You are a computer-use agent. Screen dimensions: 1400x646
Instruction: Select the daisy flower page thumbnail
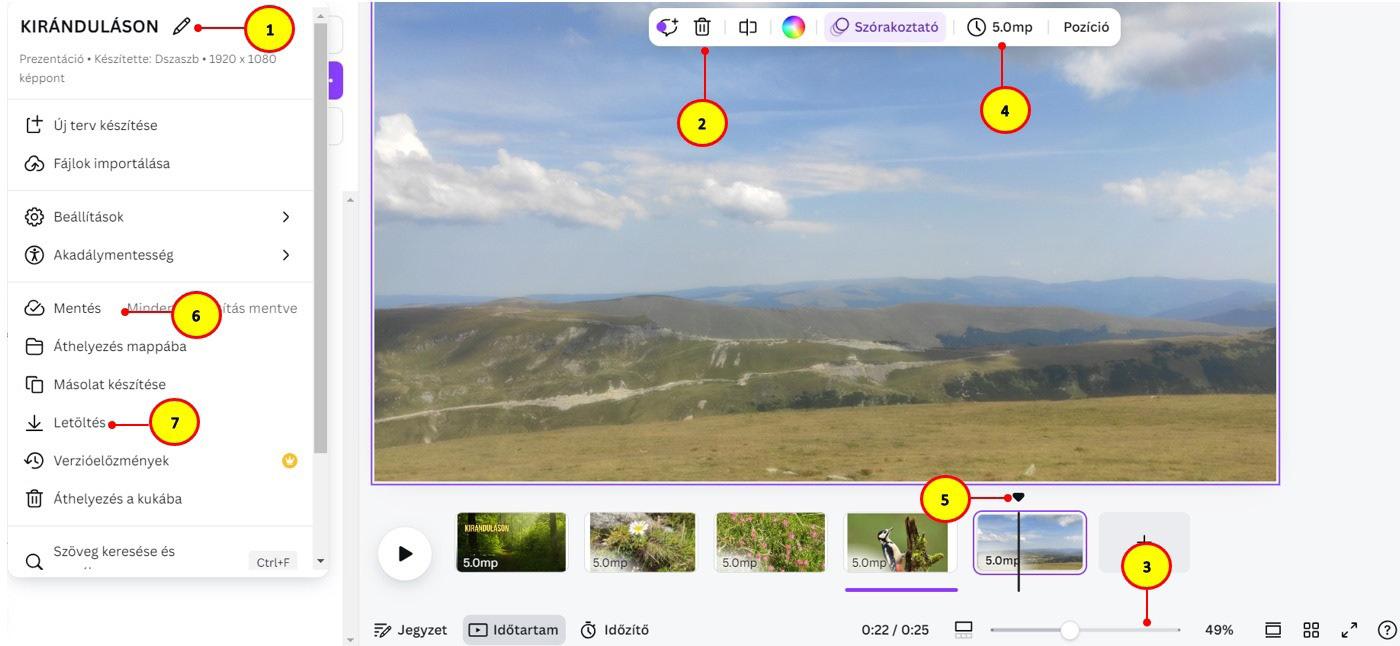(640, 542)
